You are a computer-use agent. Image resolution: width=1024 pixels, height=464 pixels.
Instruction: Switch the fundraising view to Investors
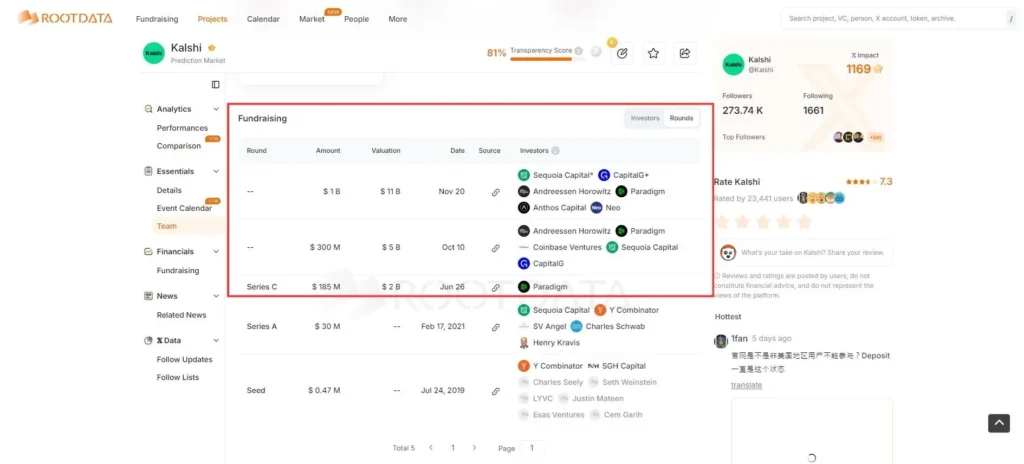[644, 118]
